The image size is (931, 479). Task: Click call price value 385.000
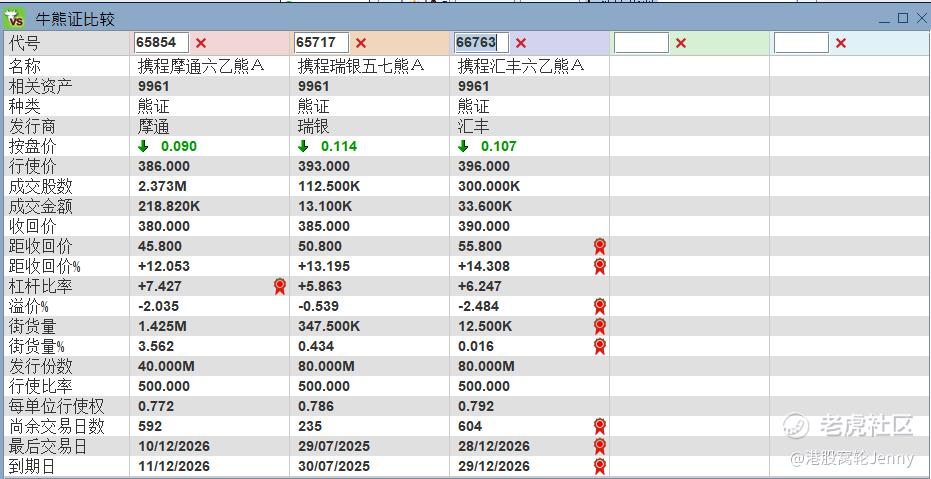point(324,226)
